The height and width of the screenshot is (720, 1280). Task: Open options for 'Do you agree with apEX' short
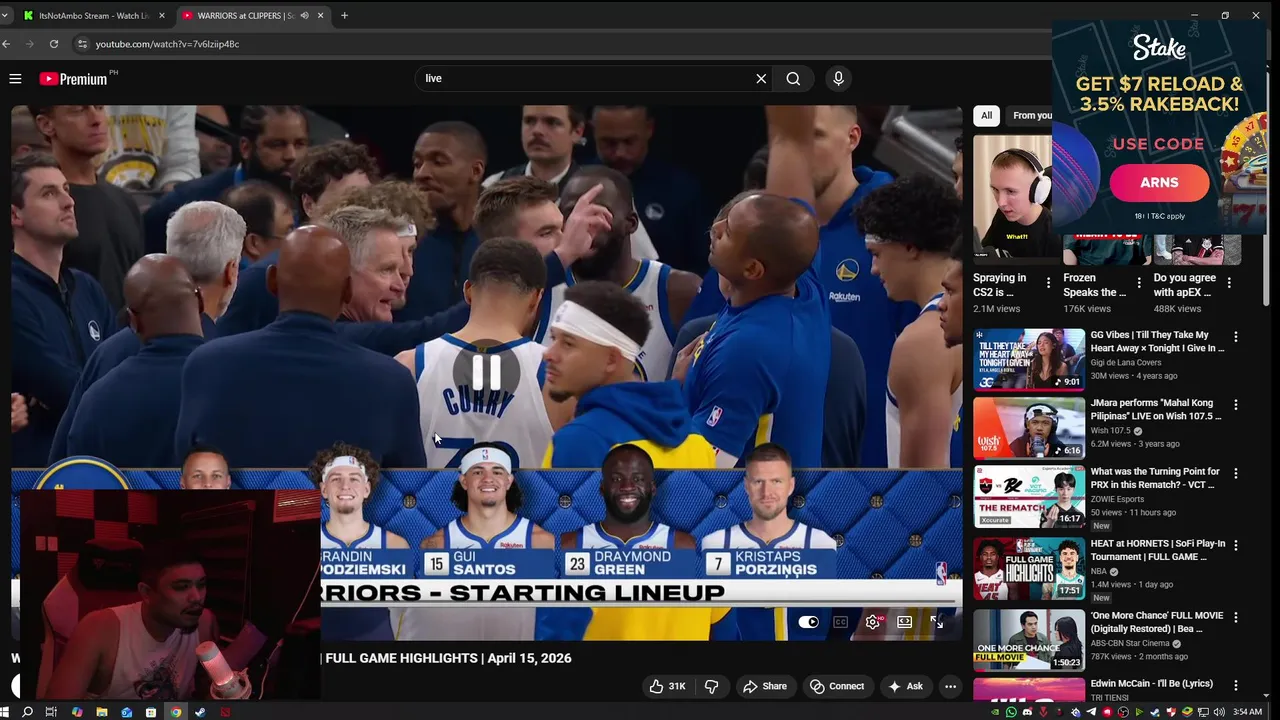[x=1230, y=283]
